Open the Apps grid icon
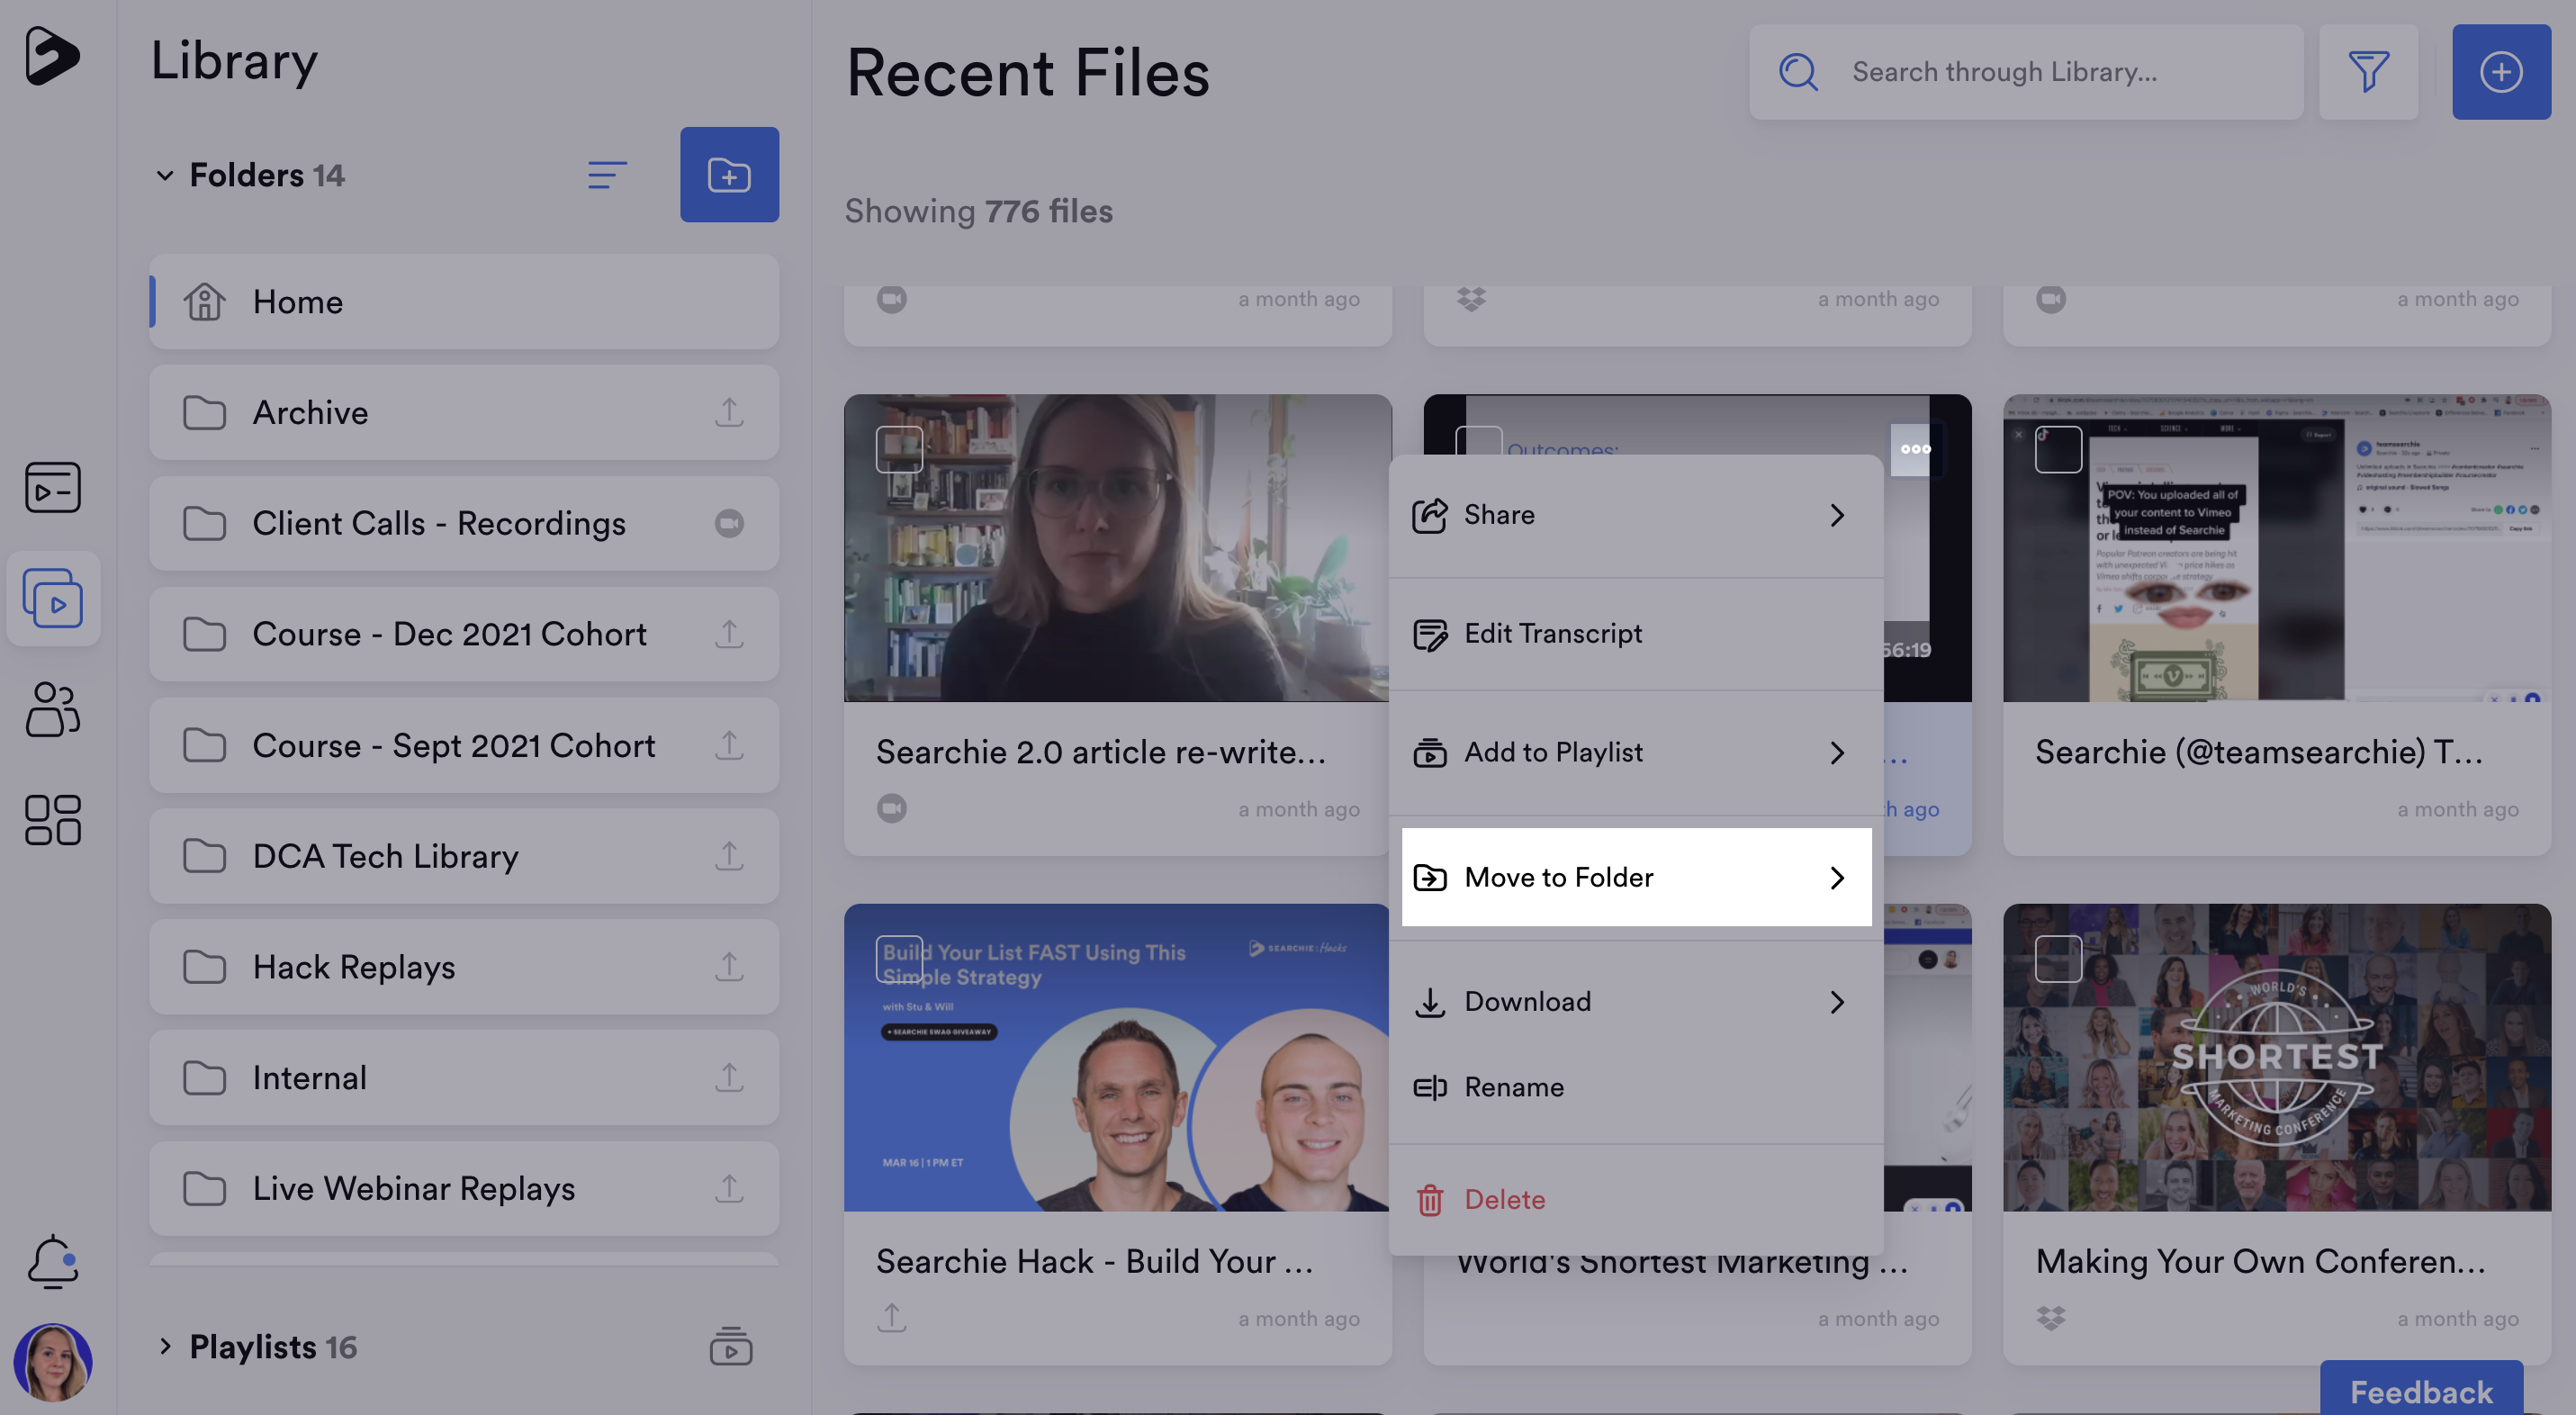This screenshot has width=2576, height=1415. (53, 820)
